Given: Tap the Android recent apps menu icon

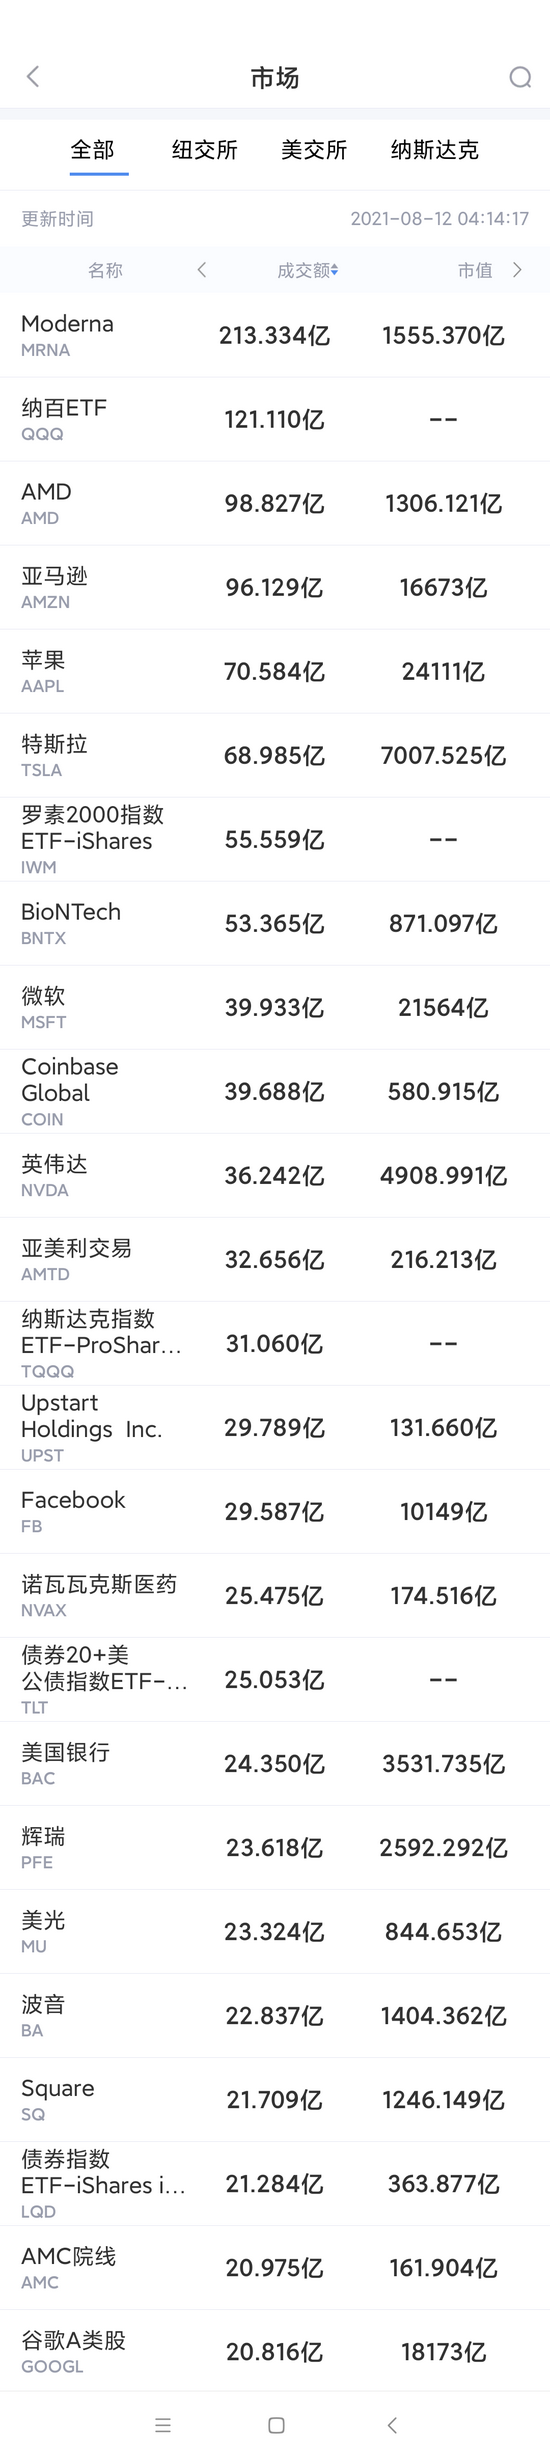Looking at the screenshot, I should (x=163, y=2424).
